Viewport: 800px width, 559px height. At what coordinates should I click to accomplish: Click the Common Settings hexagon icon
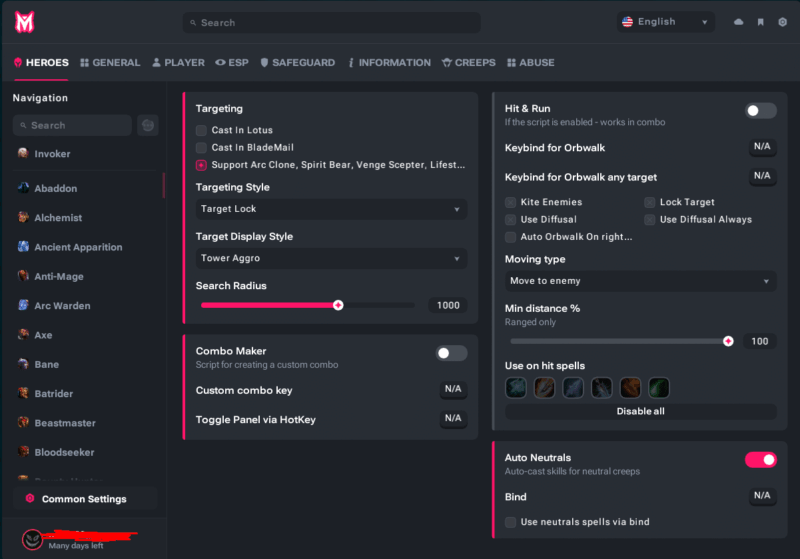pos(30,498)
